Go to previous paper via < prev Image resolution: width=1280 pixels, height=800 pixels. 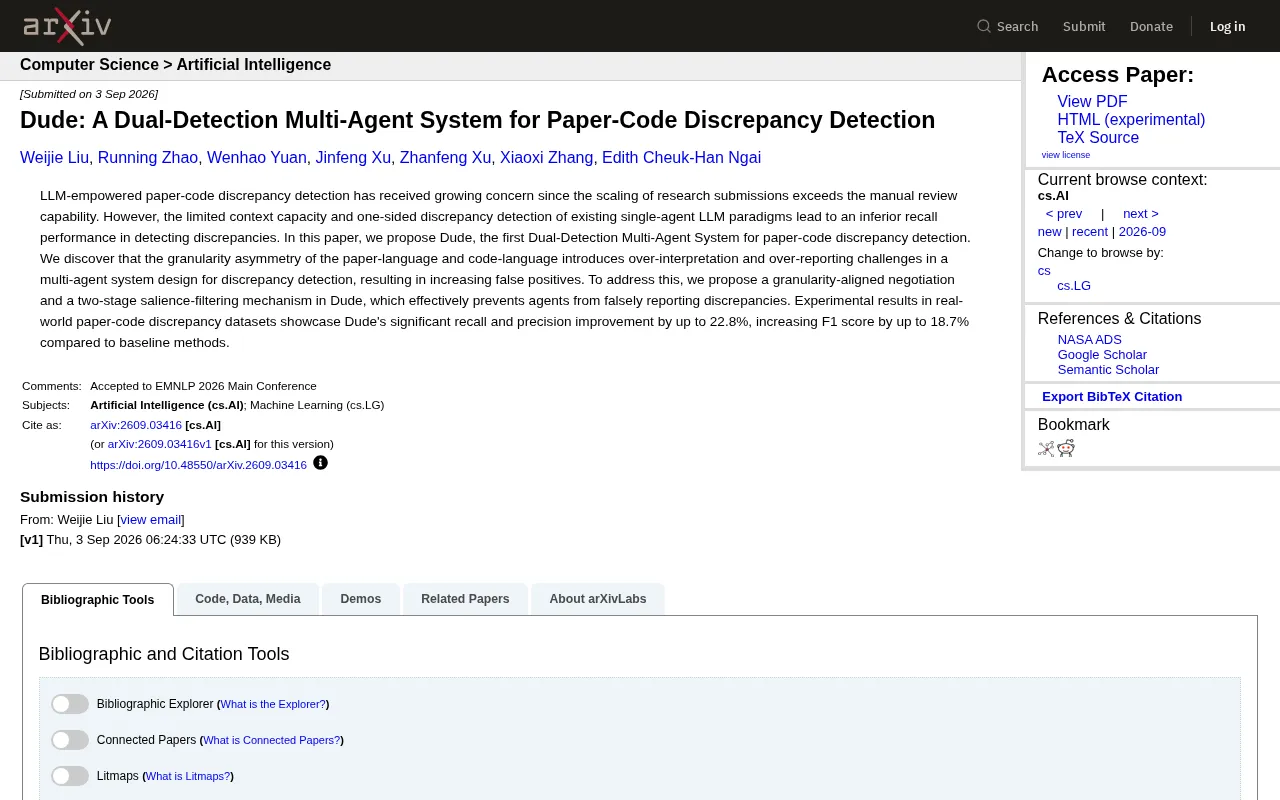click(x=1064, y=214)
